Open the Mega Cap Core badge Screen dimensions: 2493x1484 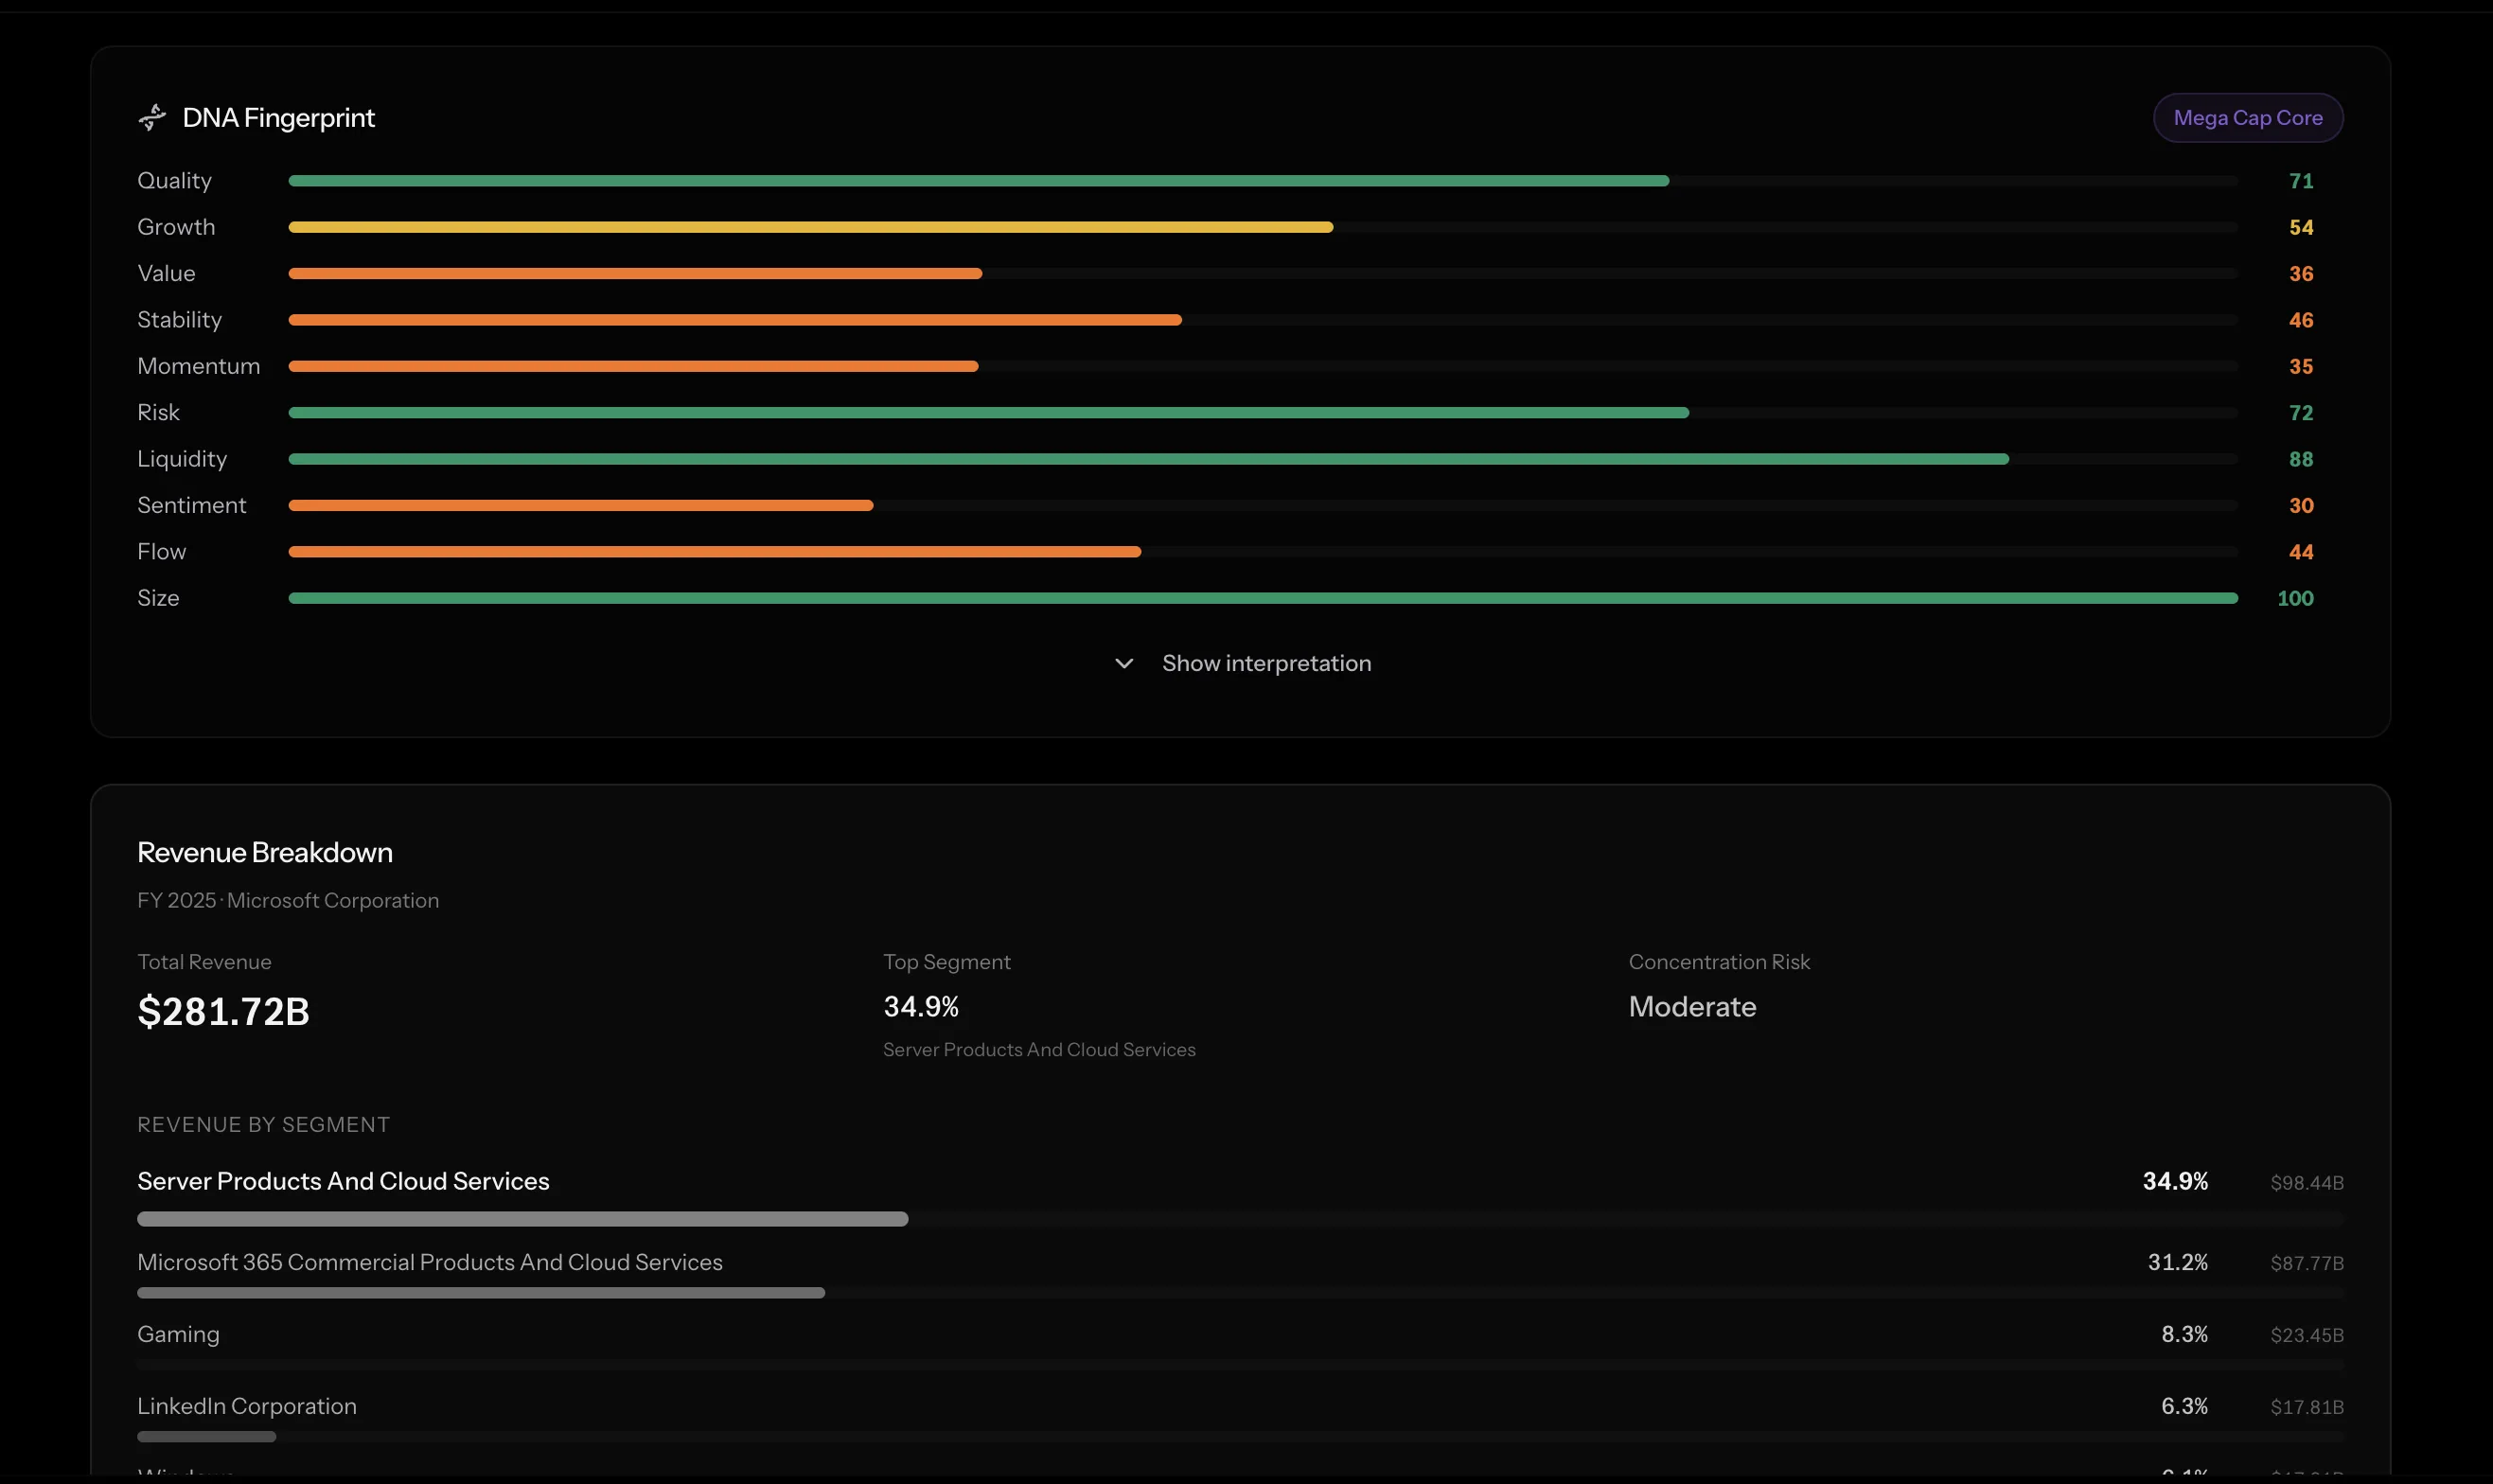(x=2248, y=117)
